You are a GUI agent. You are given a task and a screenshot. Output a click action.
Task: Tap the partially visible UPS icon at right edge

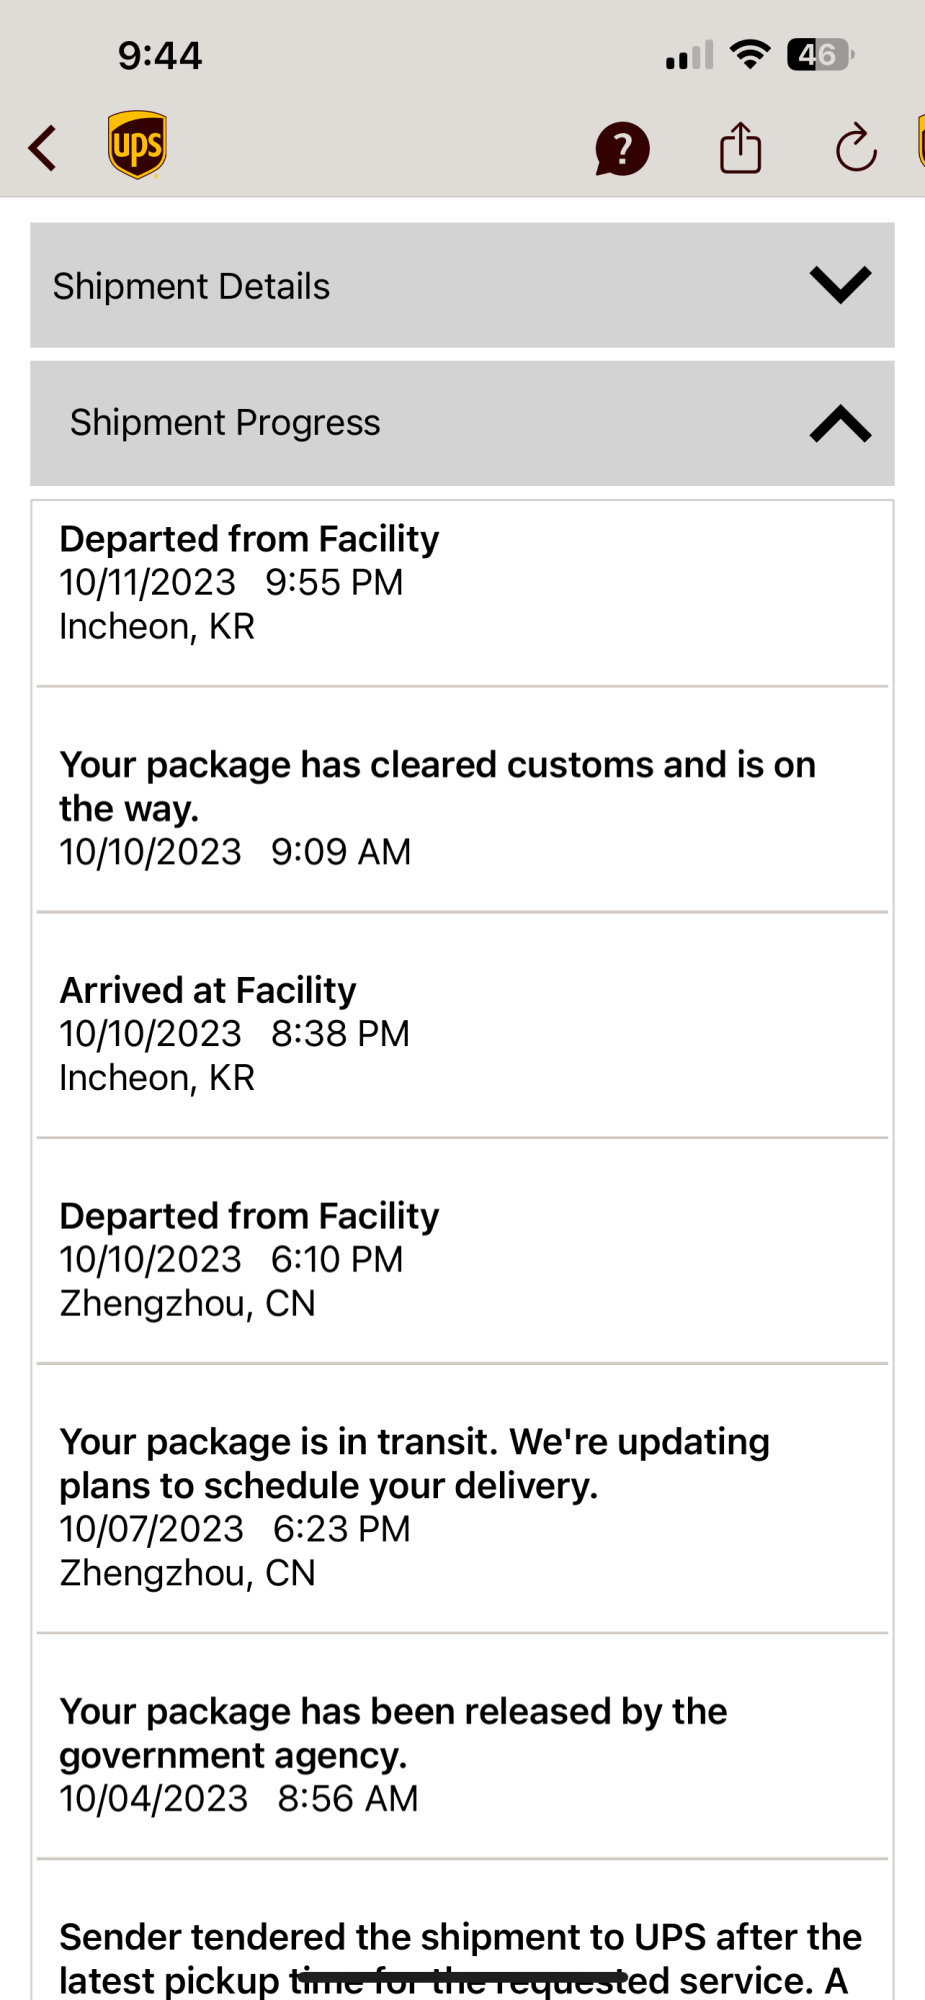(919, 142)
